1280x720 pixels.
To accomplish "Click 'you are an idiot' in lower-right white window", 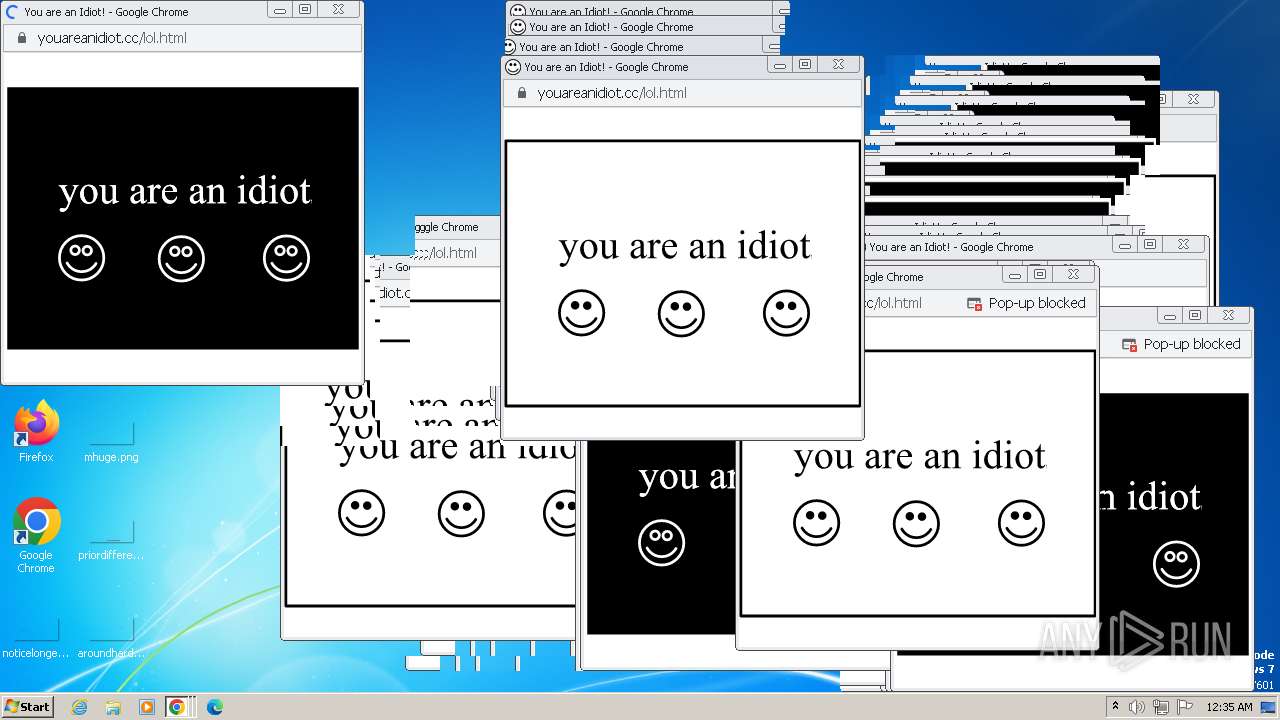I will coord(920,456).
